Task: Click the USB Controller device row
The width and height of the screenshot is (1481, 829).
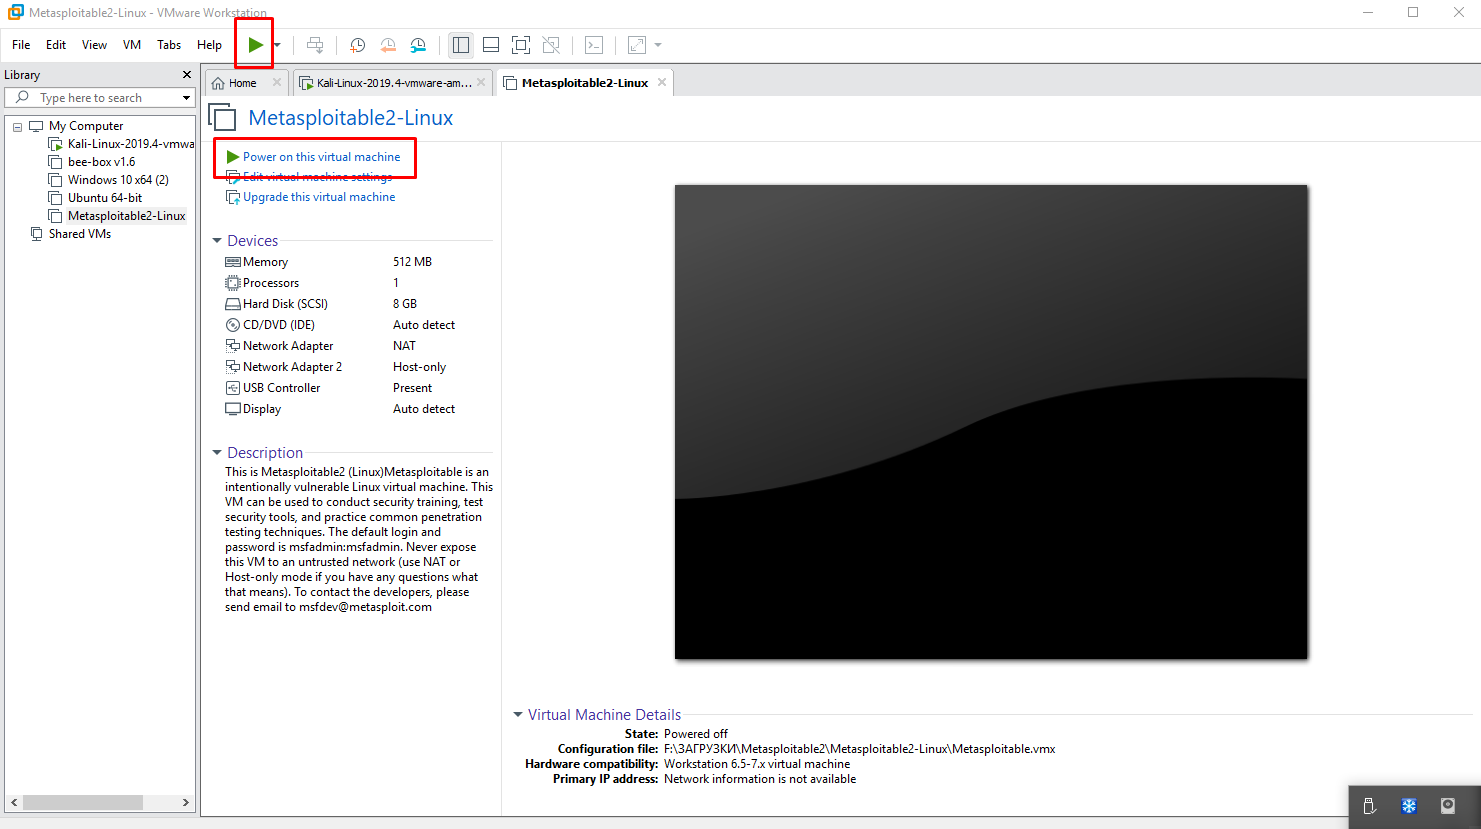Action: [358, 388]
